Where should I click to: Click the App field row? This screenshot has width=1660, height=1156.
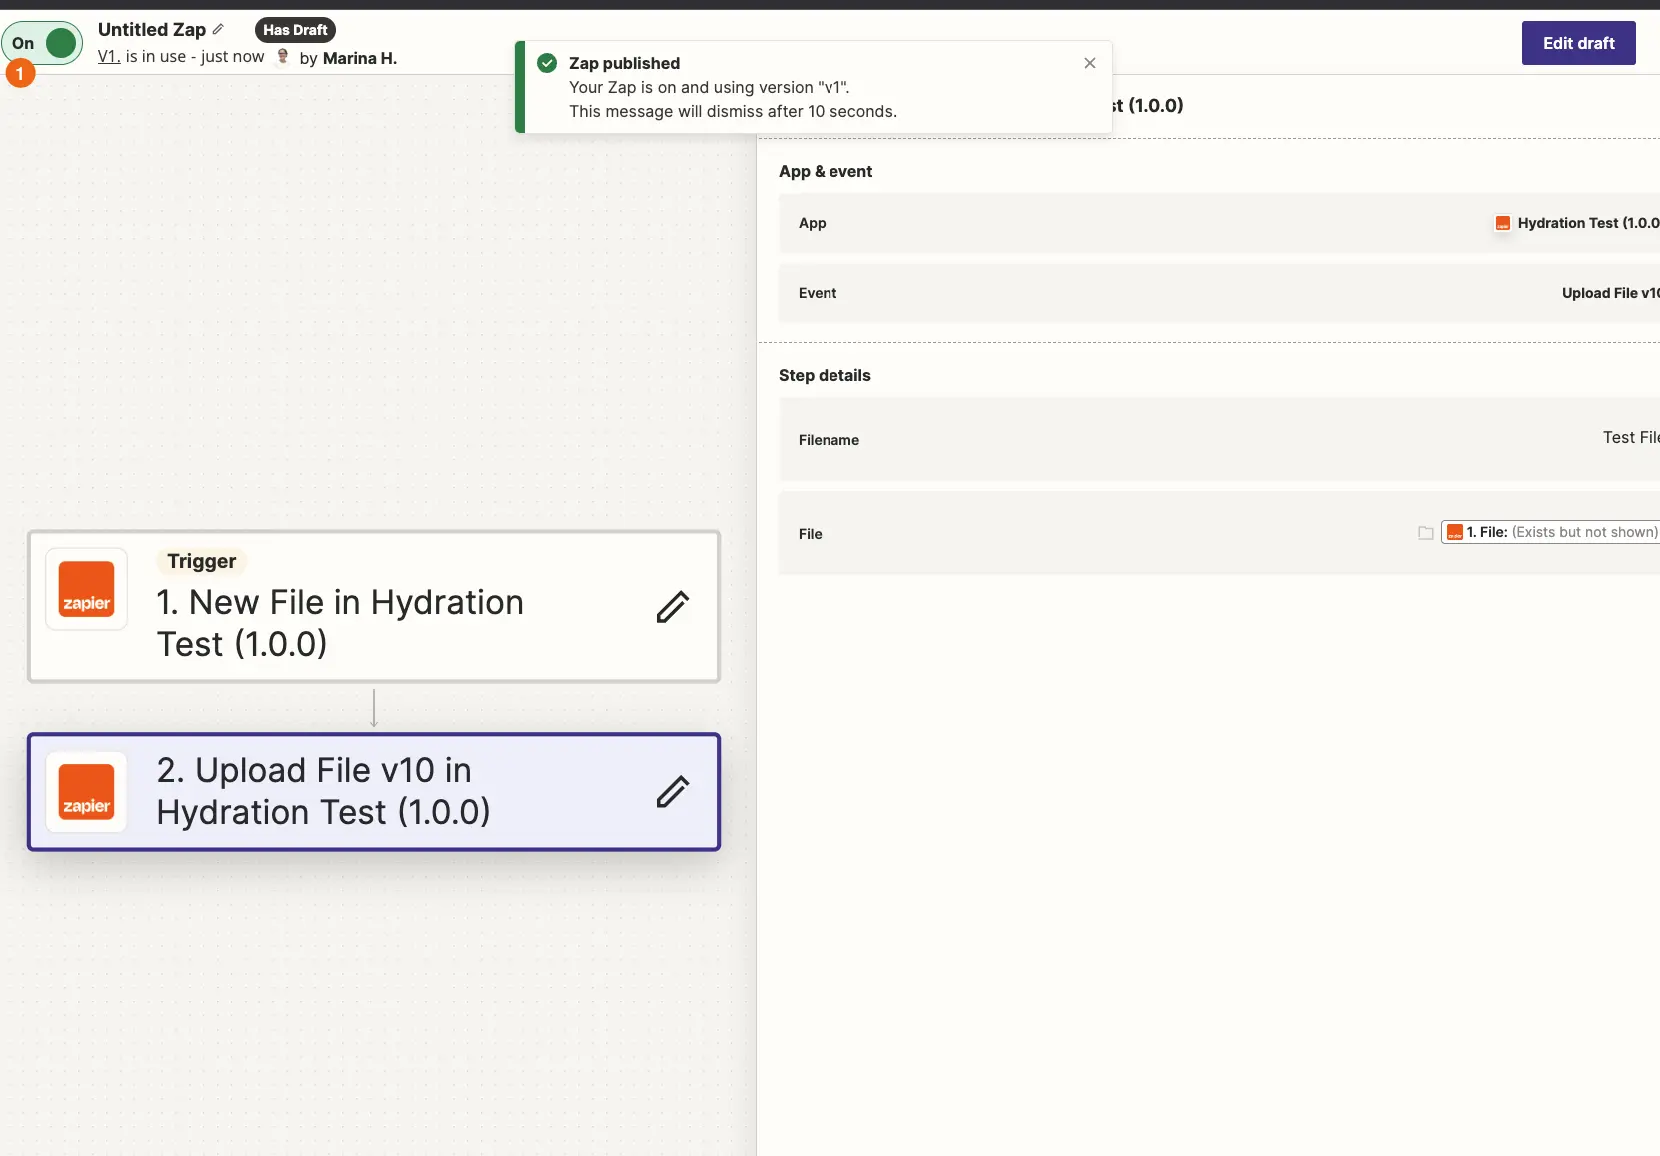point(1219,223)
